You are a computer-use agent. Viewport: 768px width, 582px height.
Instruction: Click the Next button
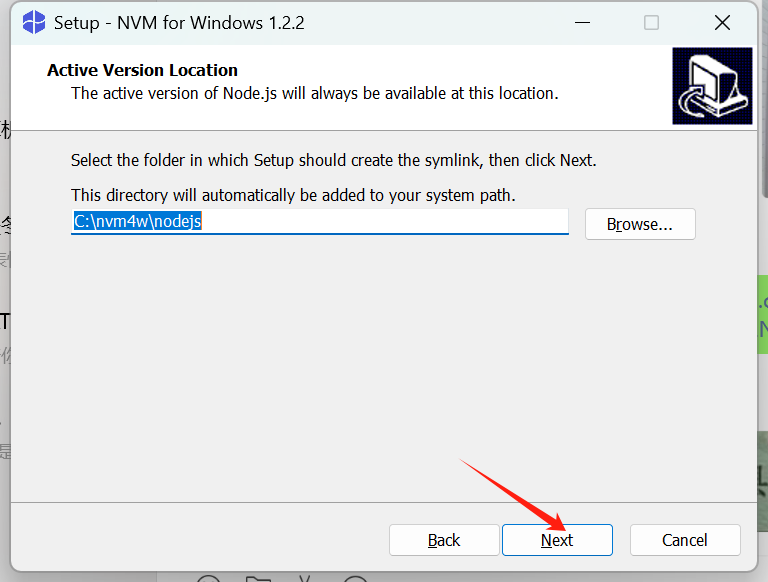557,540
